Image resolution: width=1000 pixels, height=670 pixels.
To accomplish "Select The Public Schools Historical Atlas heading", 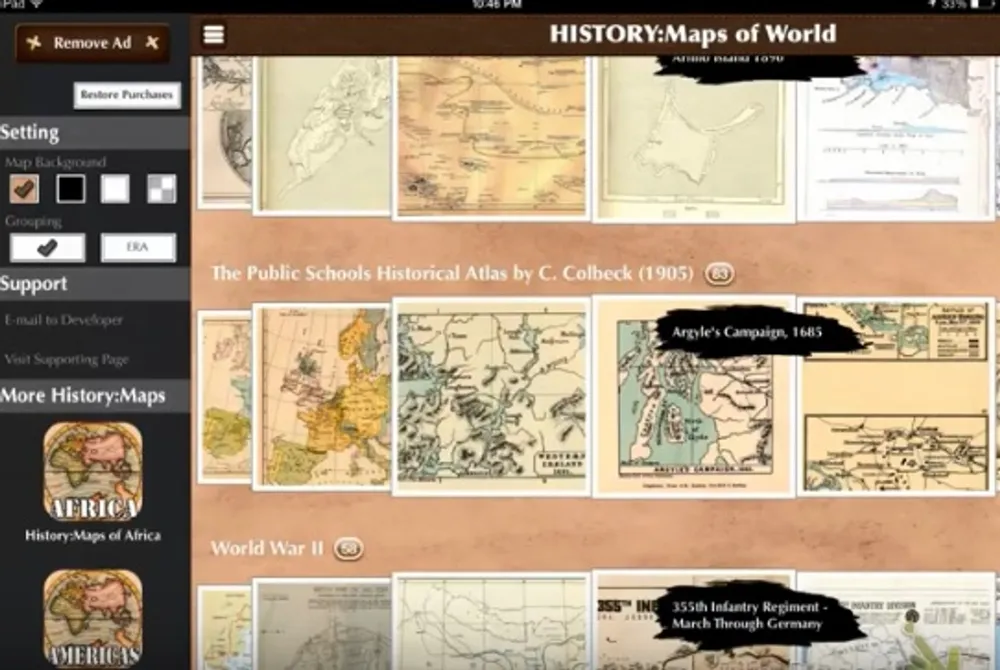I will 452,273.
